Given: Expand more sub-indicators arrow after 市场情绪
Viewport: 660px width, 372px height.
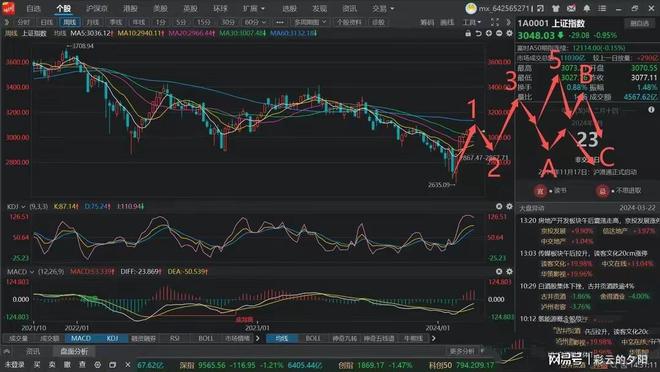Looking at the screenshot, I should tap(258, 338).
